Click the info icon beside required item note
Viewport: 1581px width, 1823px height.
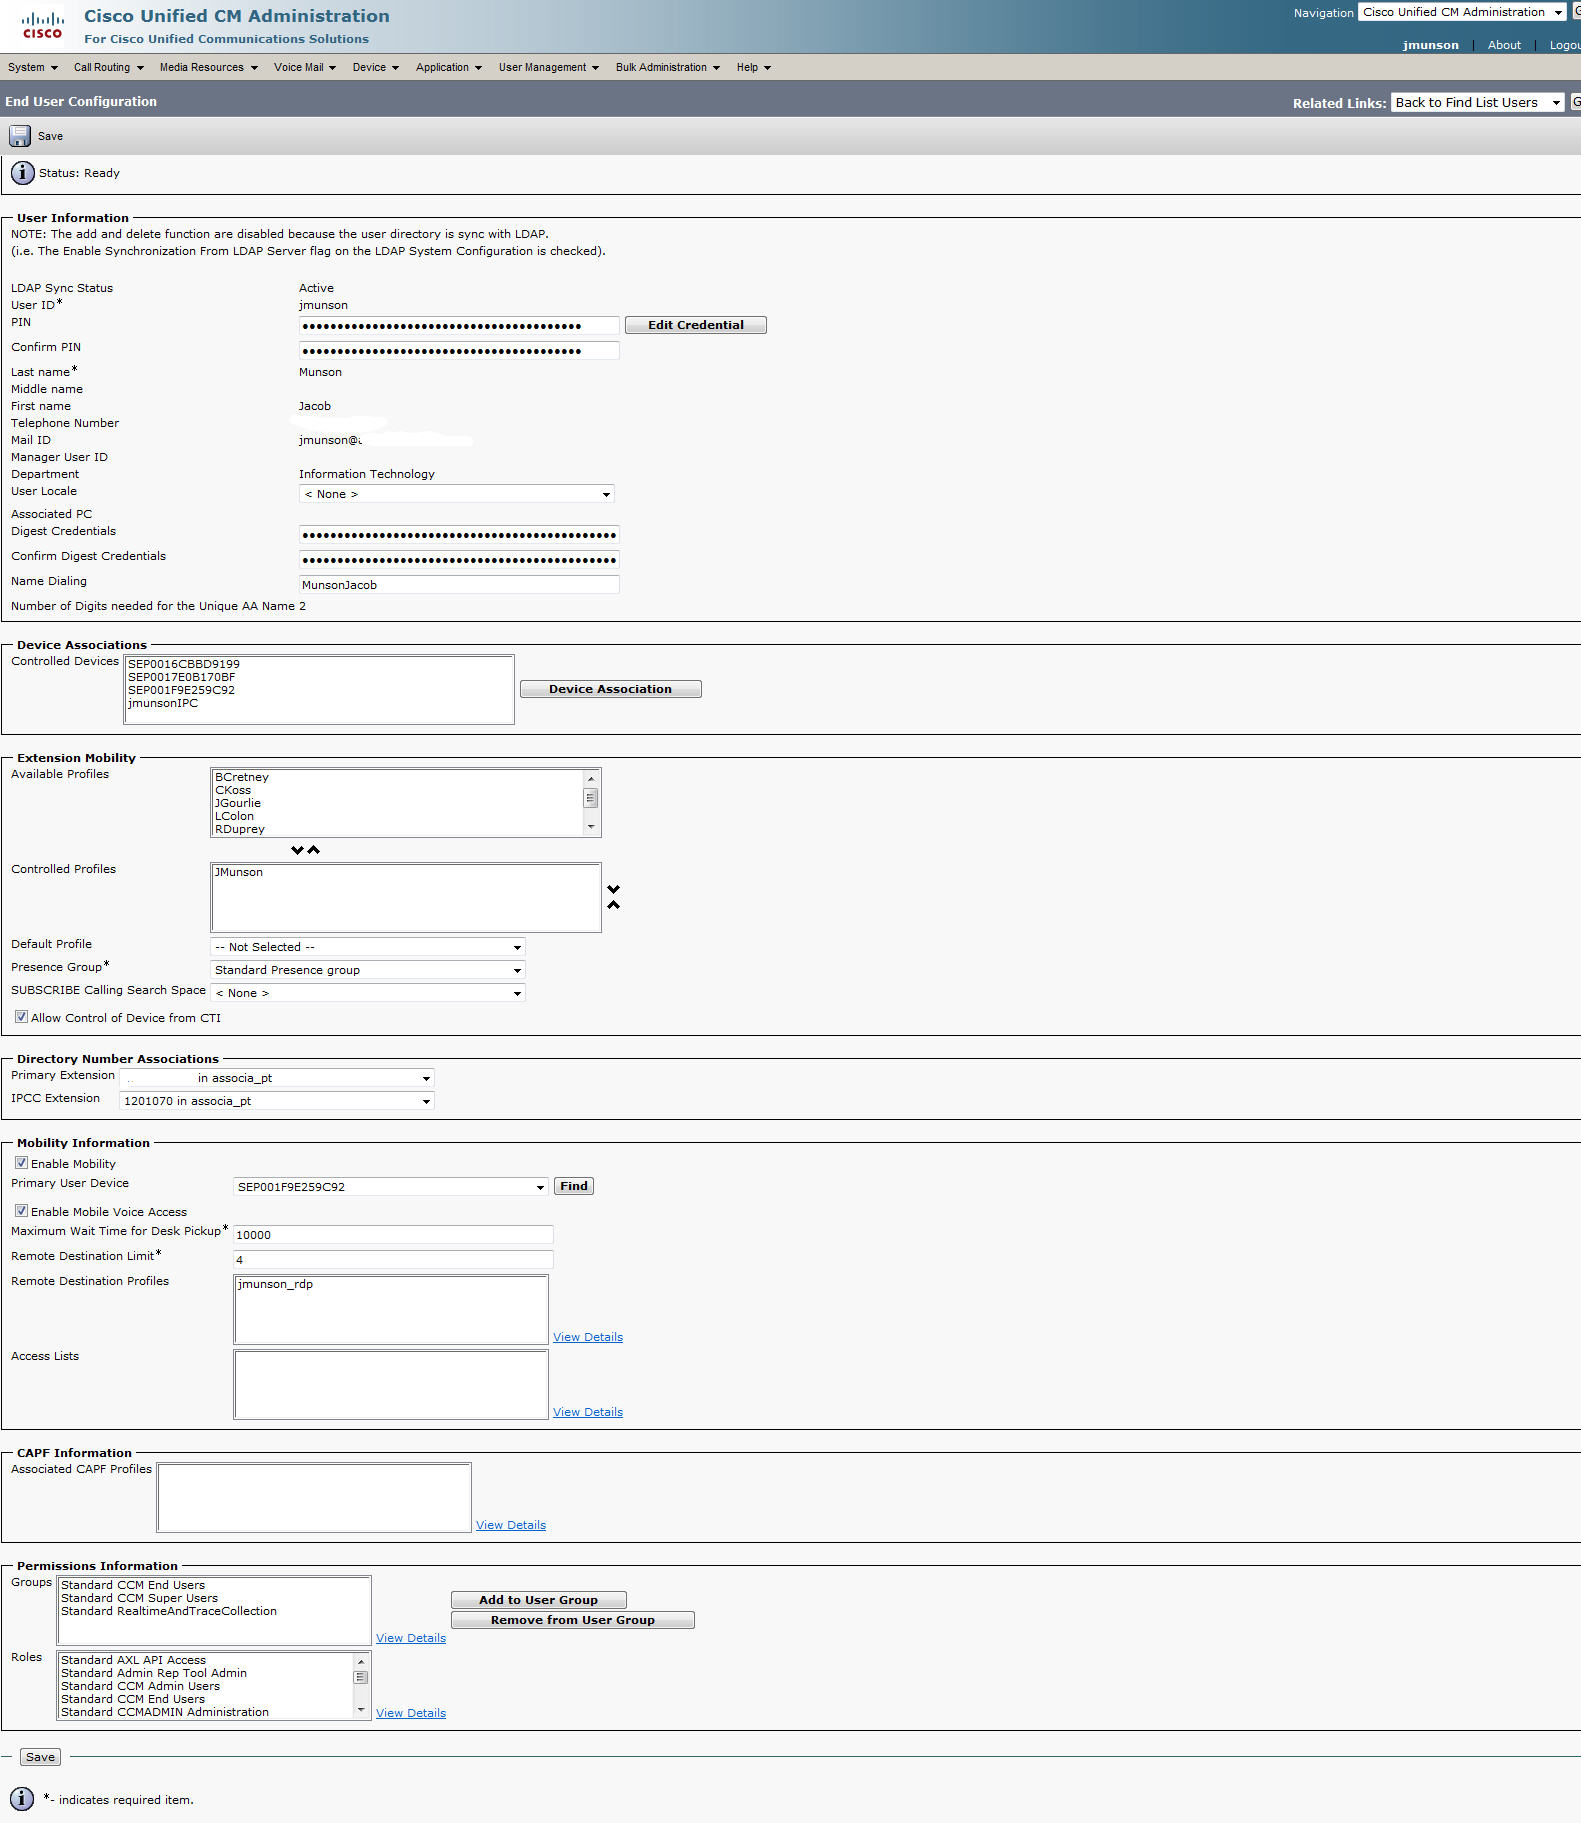click(x=22, y=1798)
